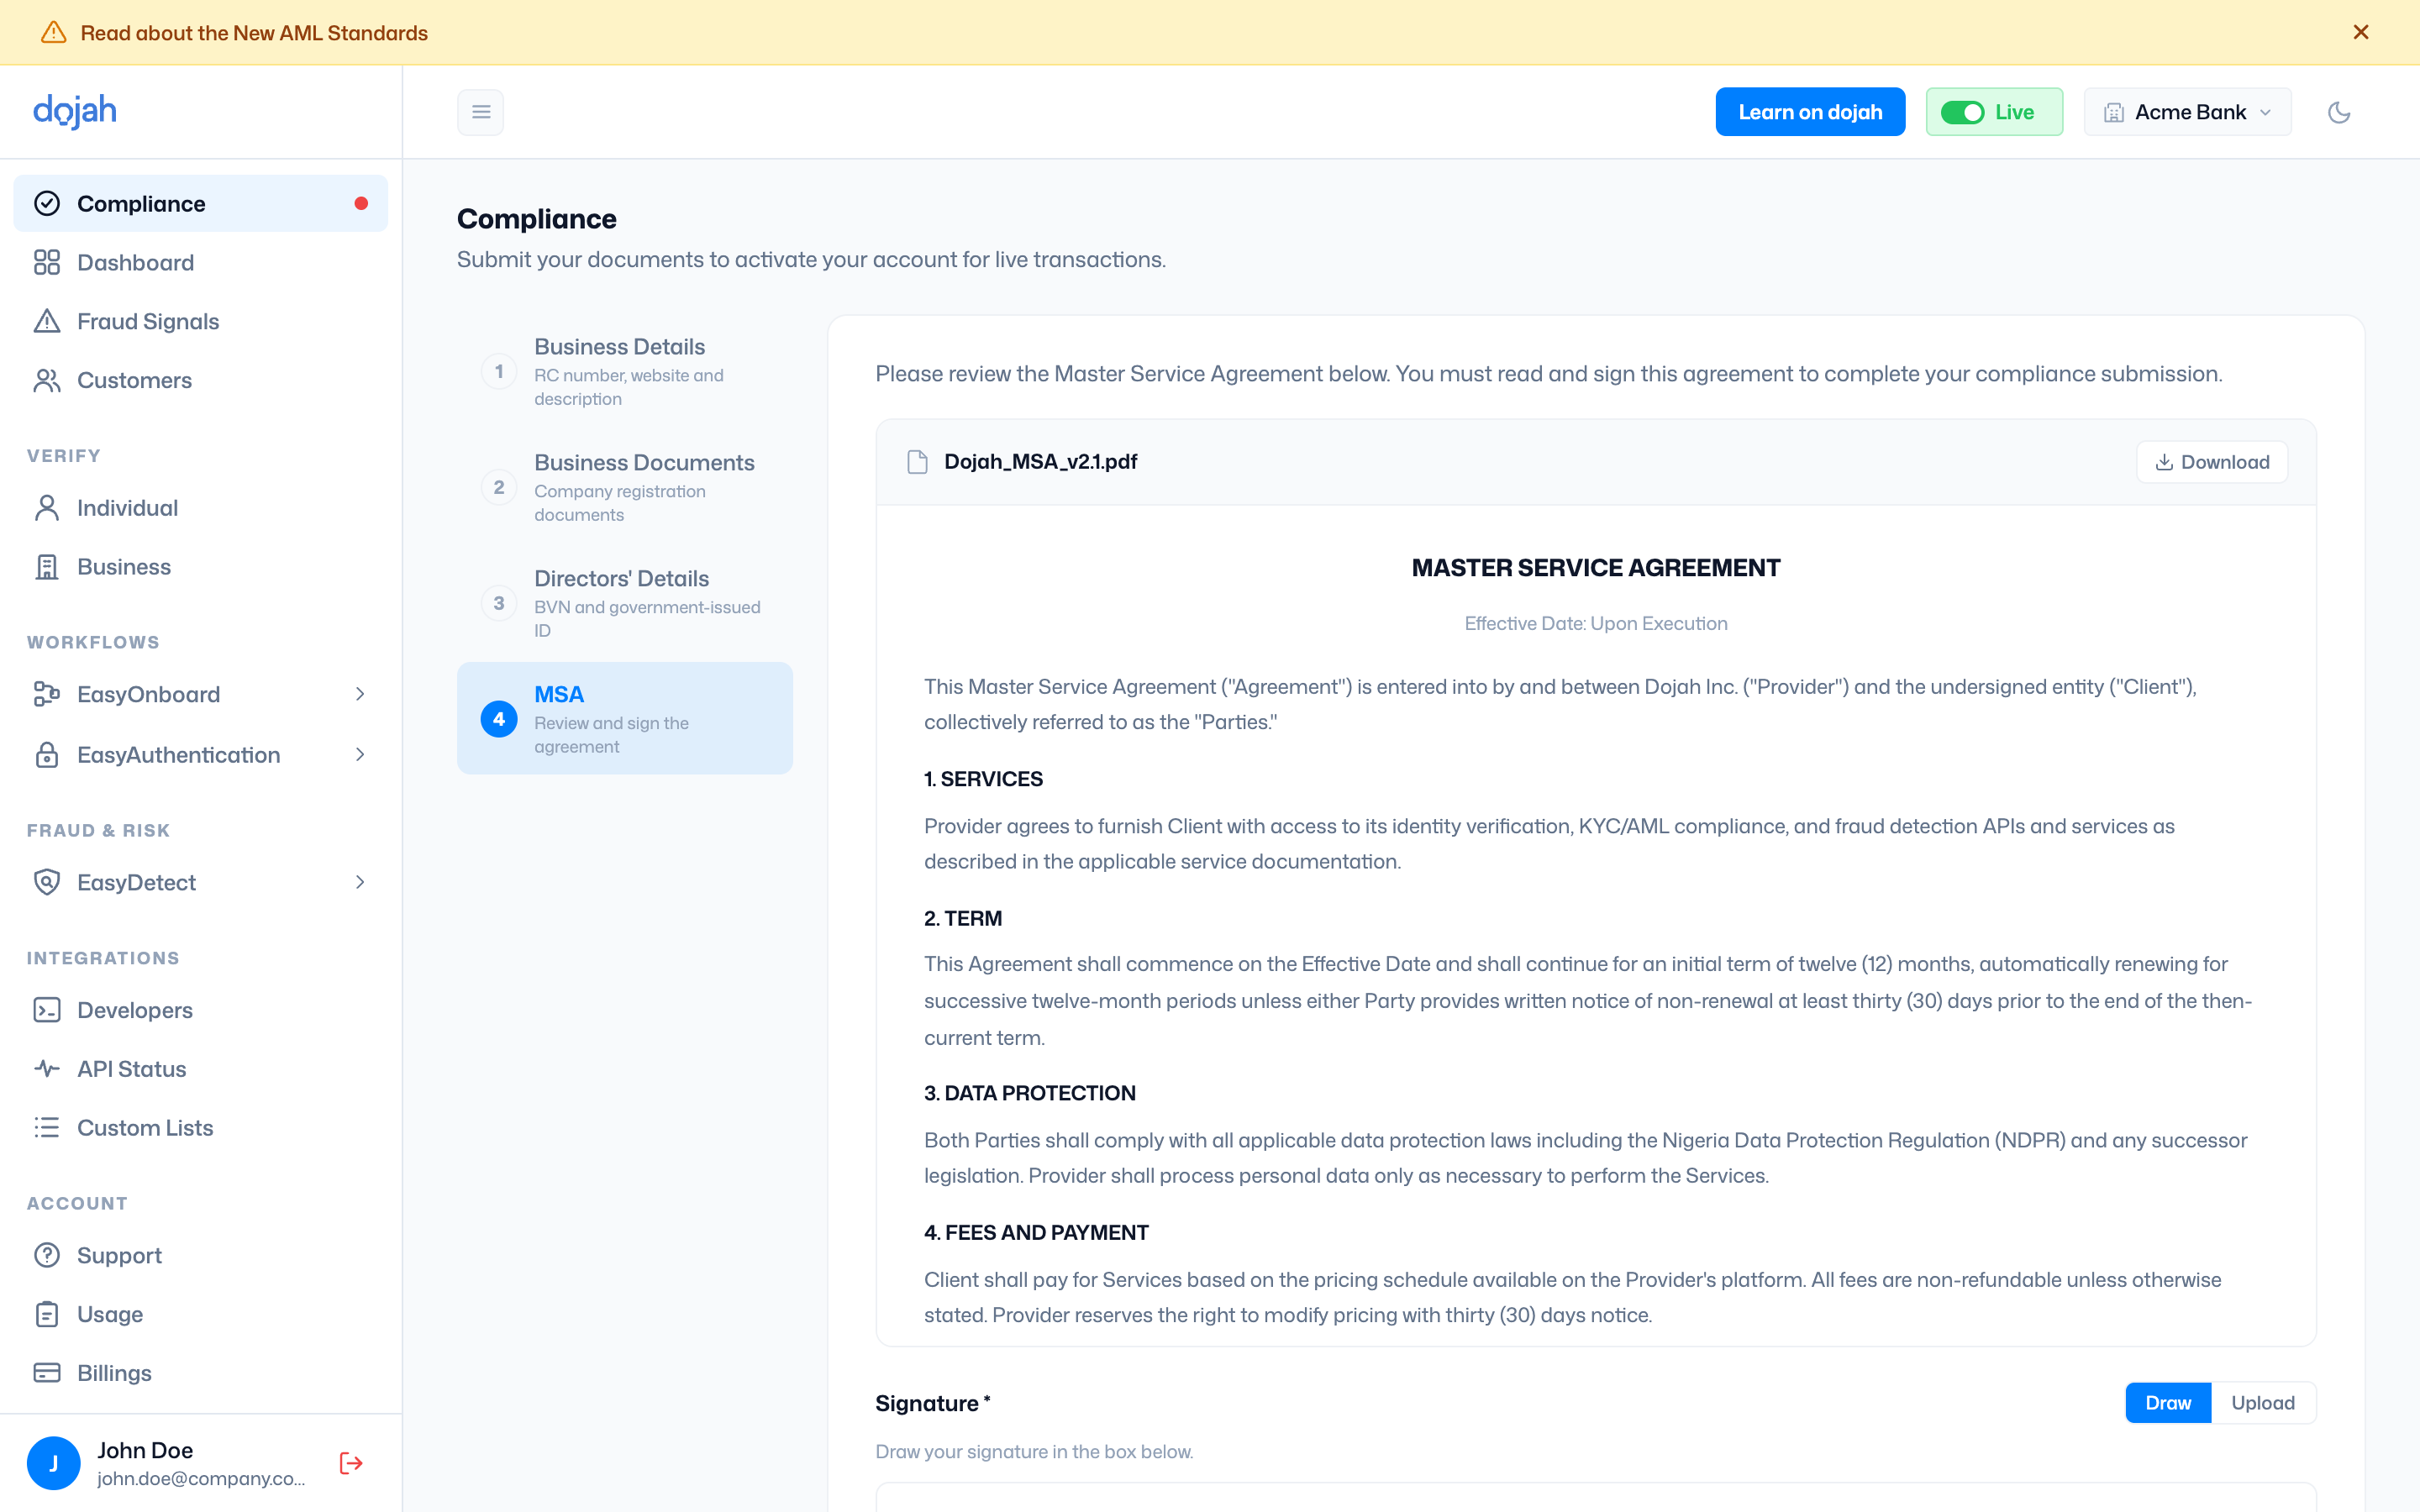The width and height of the screenshot is (2420, 1512).
Task: Open the Compliance menu item
Action: (200, 204)
